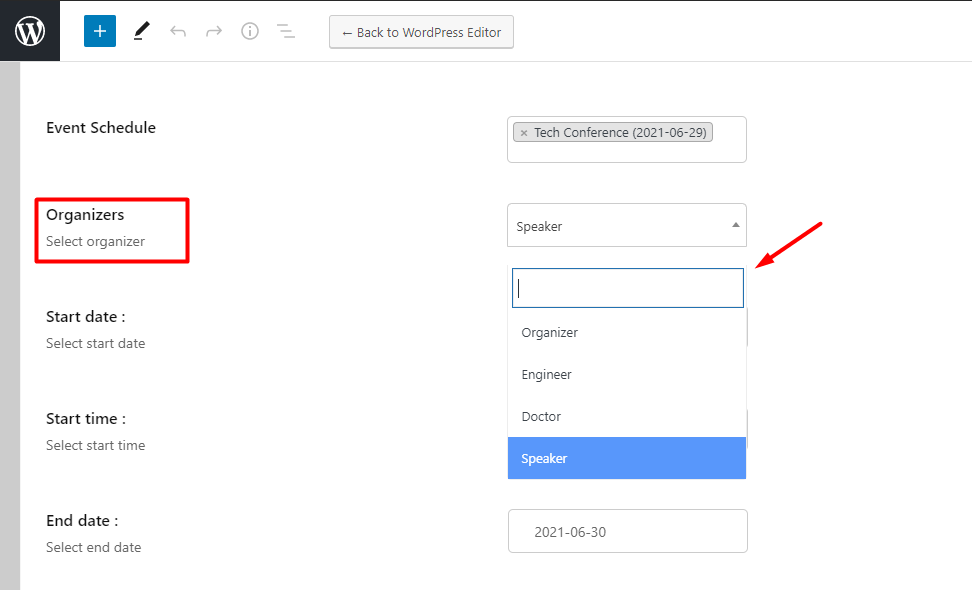This screenshot has height=590, width=973.
Task: Redo the last undone change
Action: (x=213, y=31)
